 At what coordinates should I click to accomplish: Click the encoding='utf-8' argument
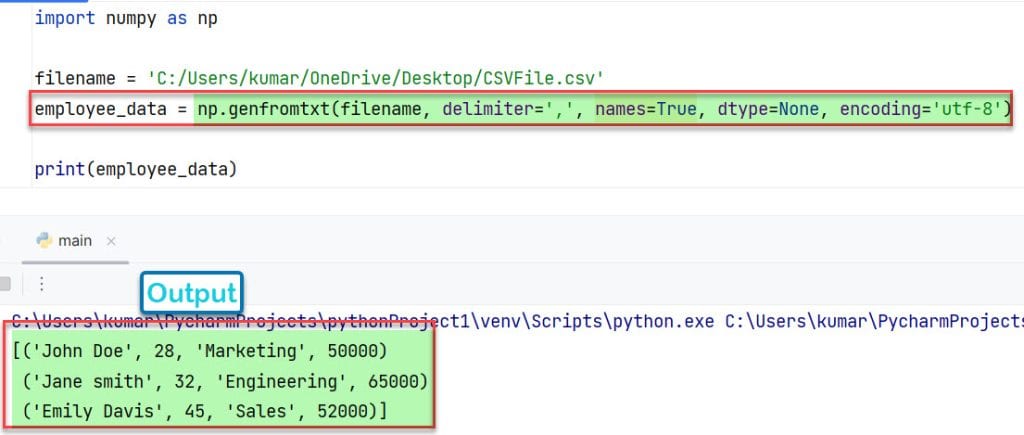tap(921, 109)
